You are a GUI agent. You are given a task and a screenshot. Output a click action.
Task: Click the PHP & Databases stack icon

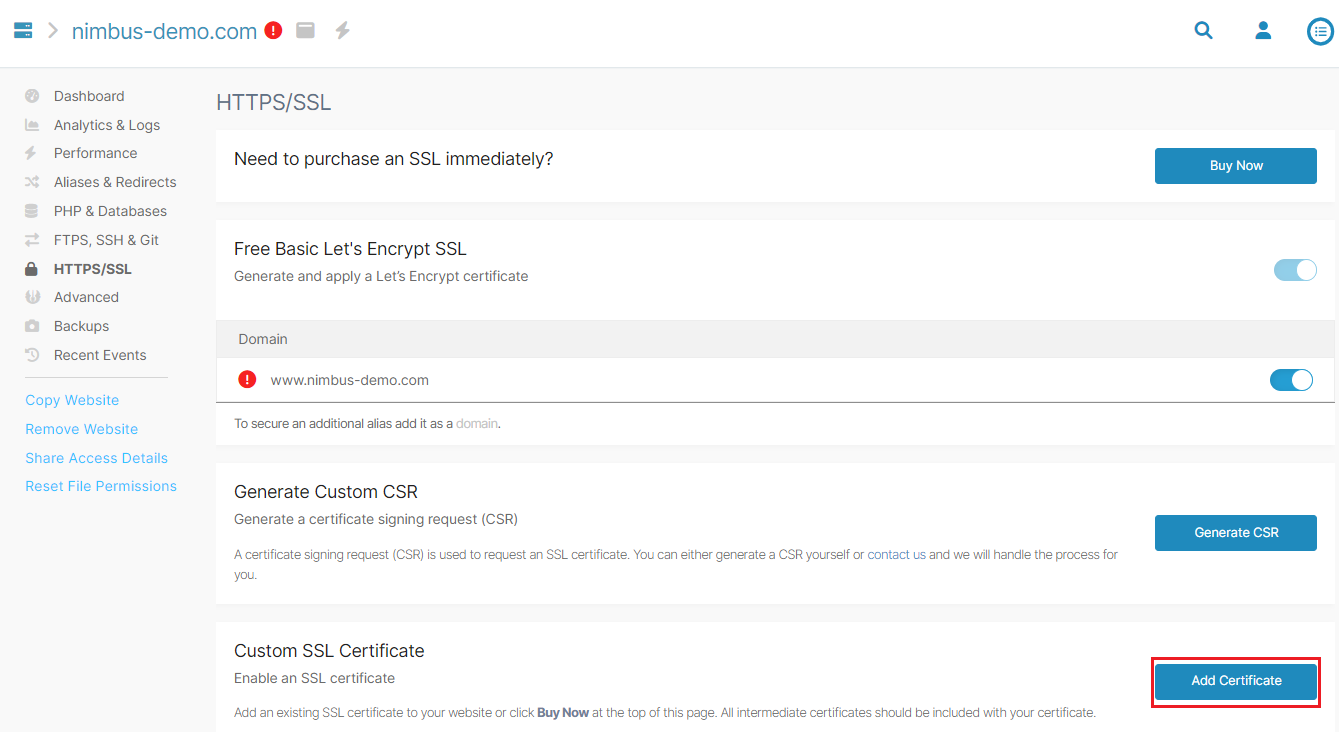point(32,211)
